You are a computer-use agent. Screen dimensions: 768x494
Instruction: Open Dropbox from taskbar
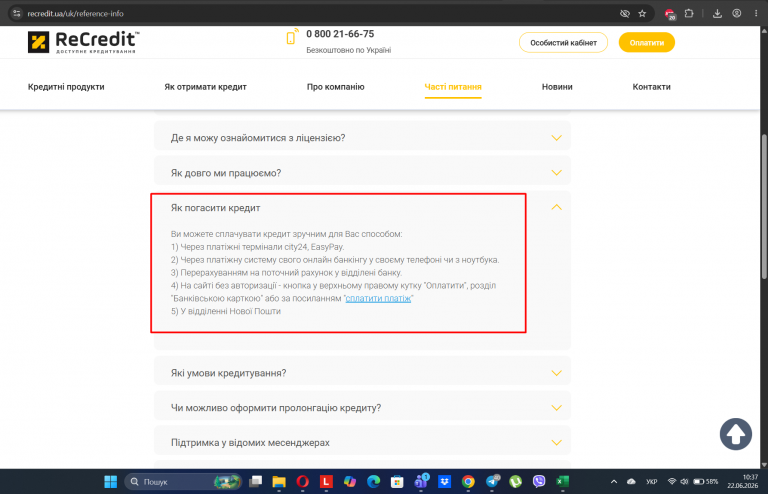pos(444,482)
